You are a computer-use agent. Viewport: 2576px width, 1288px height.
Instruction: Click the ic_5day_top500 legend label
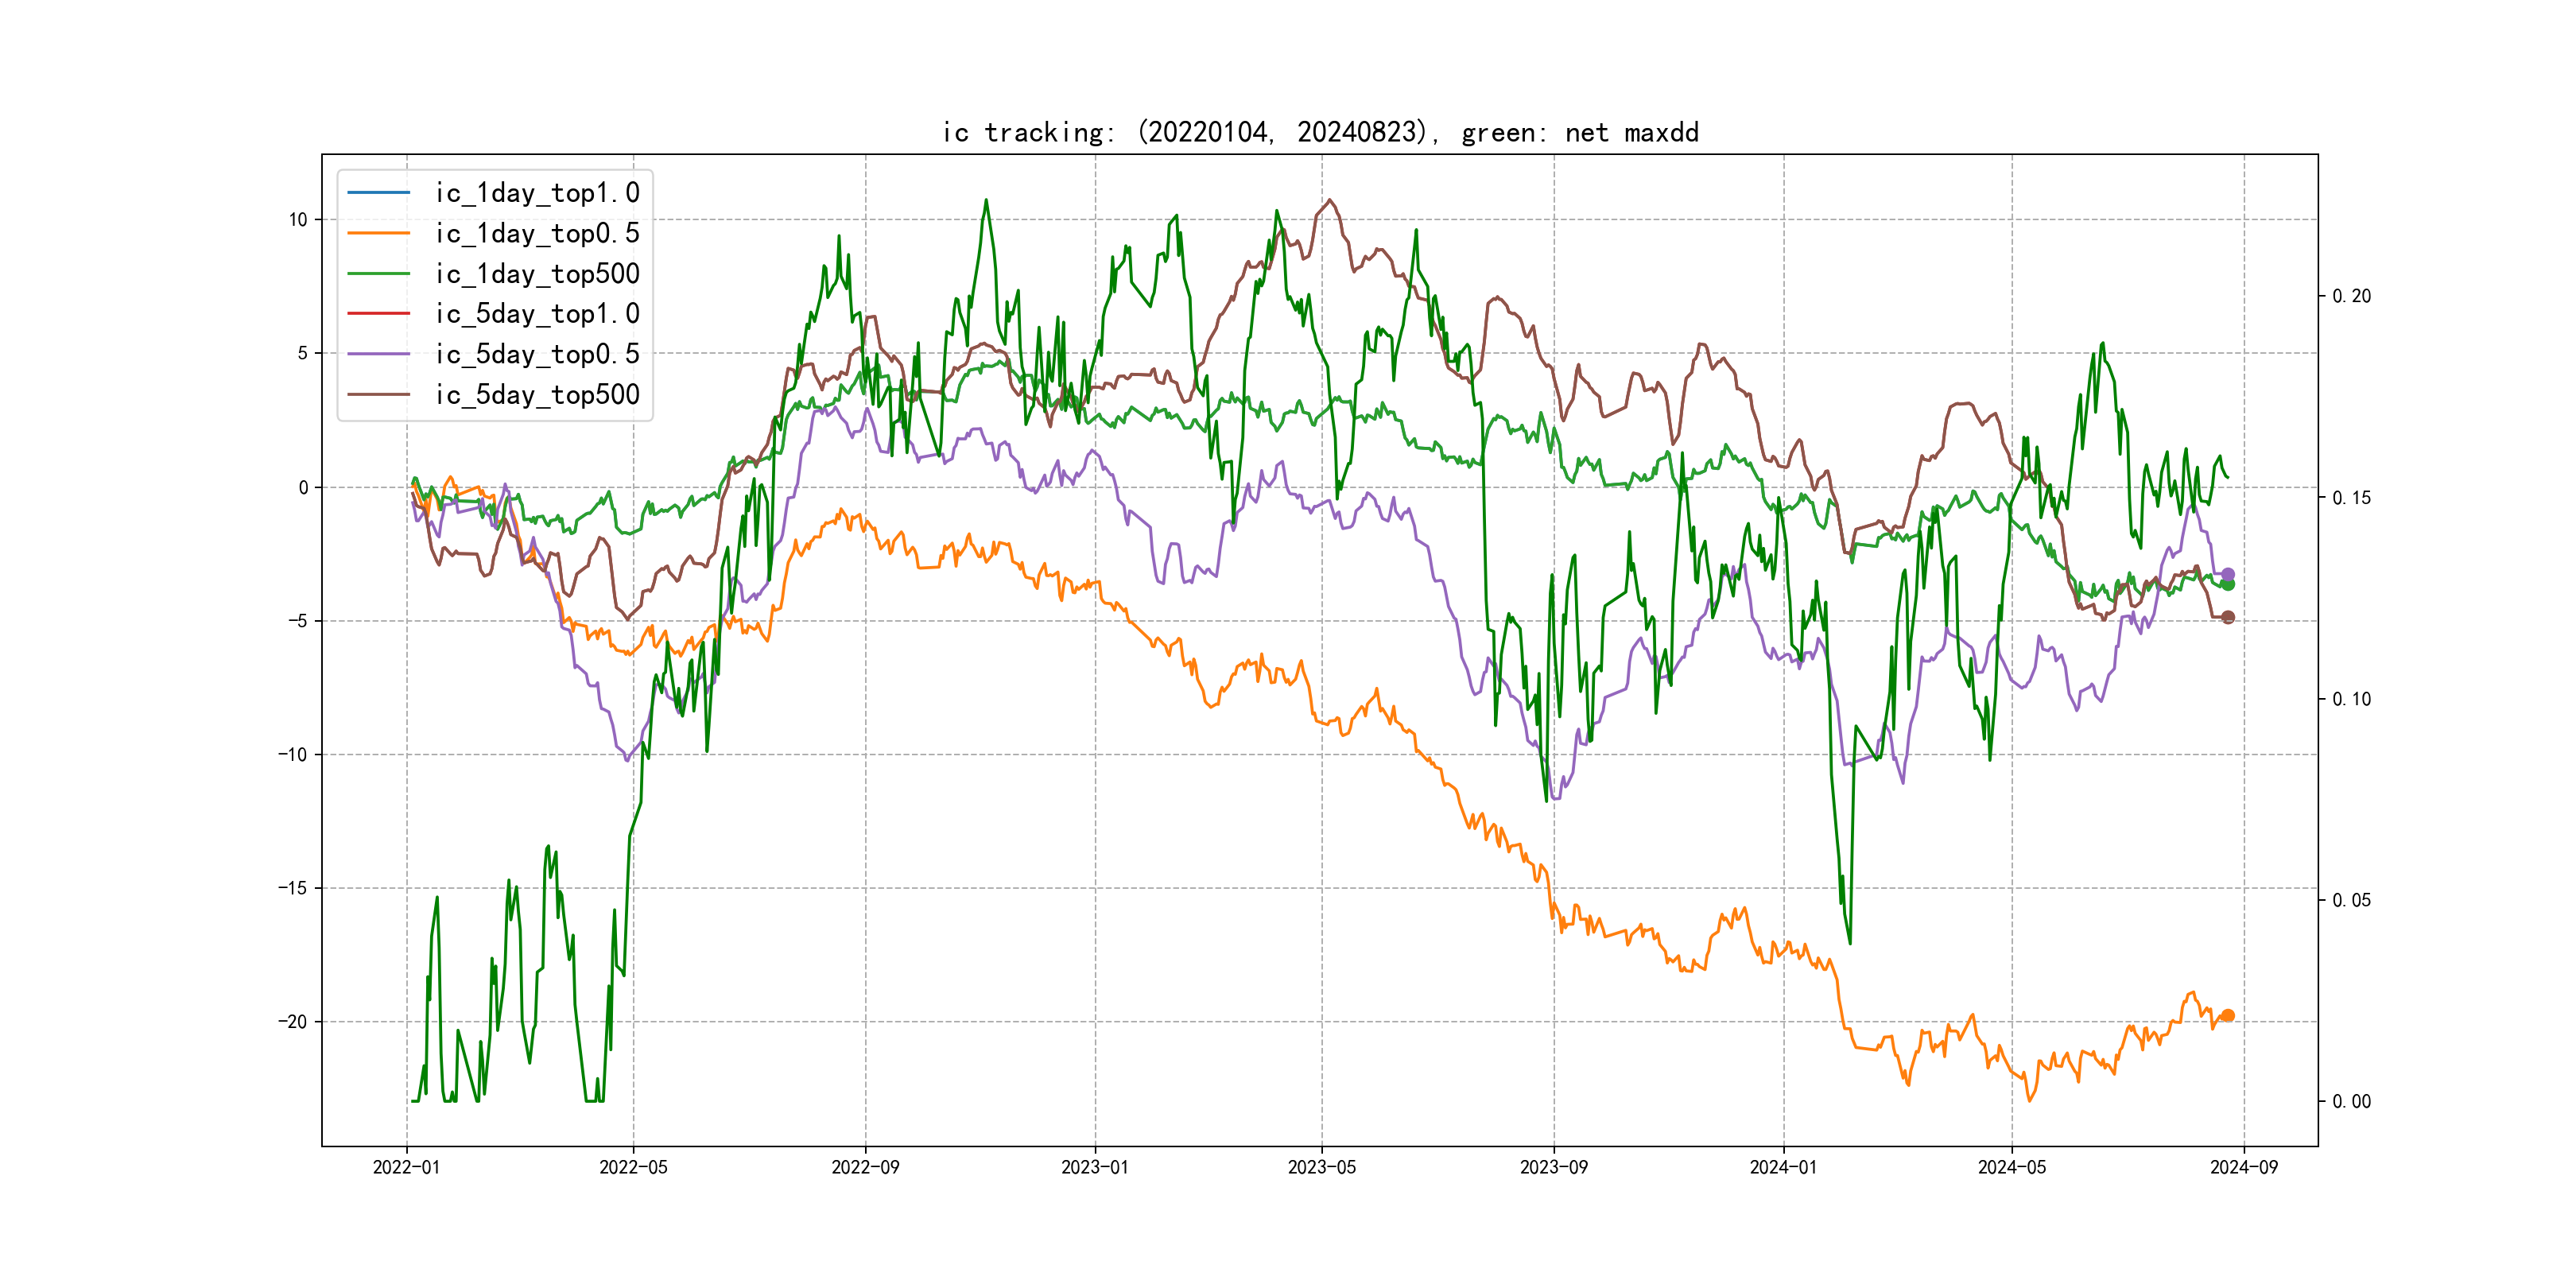pos(537,394)
